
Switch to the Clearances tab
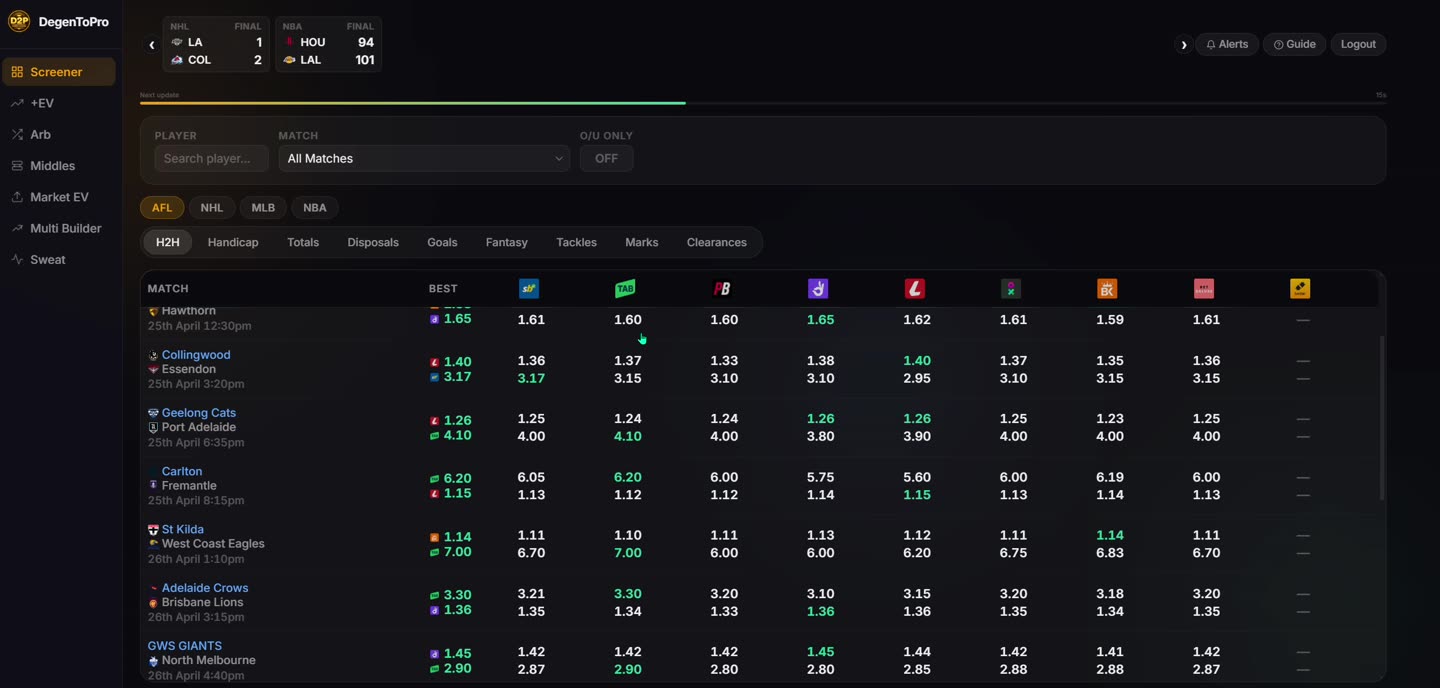(x=716, y=242)
